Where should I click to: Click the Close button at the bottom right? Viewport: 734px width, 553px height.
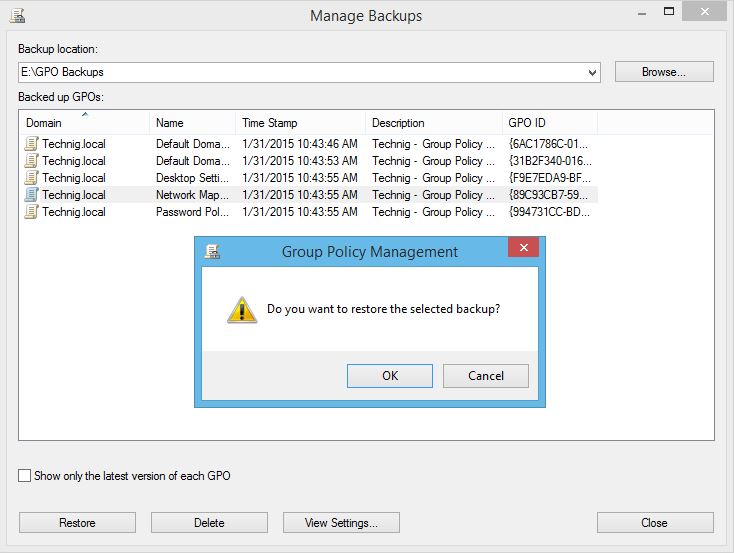[x=655, y=523]
